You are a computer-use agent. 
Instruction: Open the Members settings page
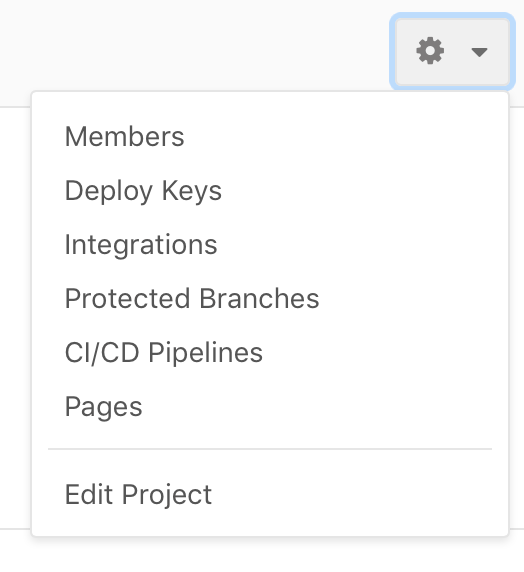pos(124,136)
